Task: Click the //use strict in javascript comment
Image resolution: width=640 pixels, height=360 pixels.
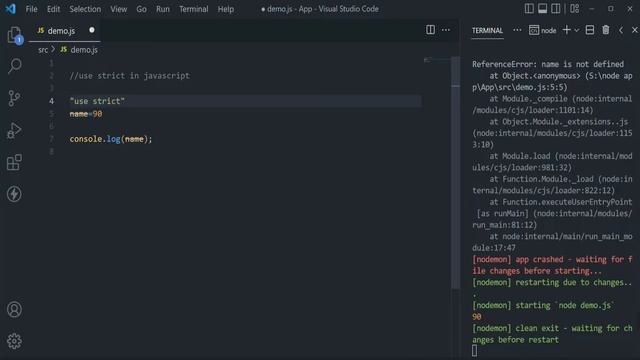Action: (x=129, y=76)
